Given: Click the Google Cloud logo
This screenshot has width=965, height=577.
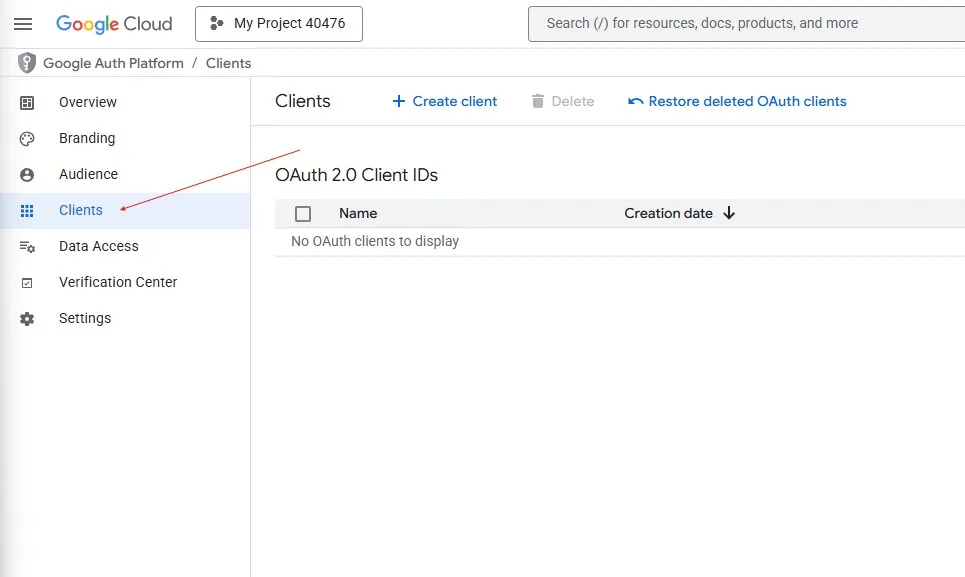Looking at the screenshot, I should point(114,24).
